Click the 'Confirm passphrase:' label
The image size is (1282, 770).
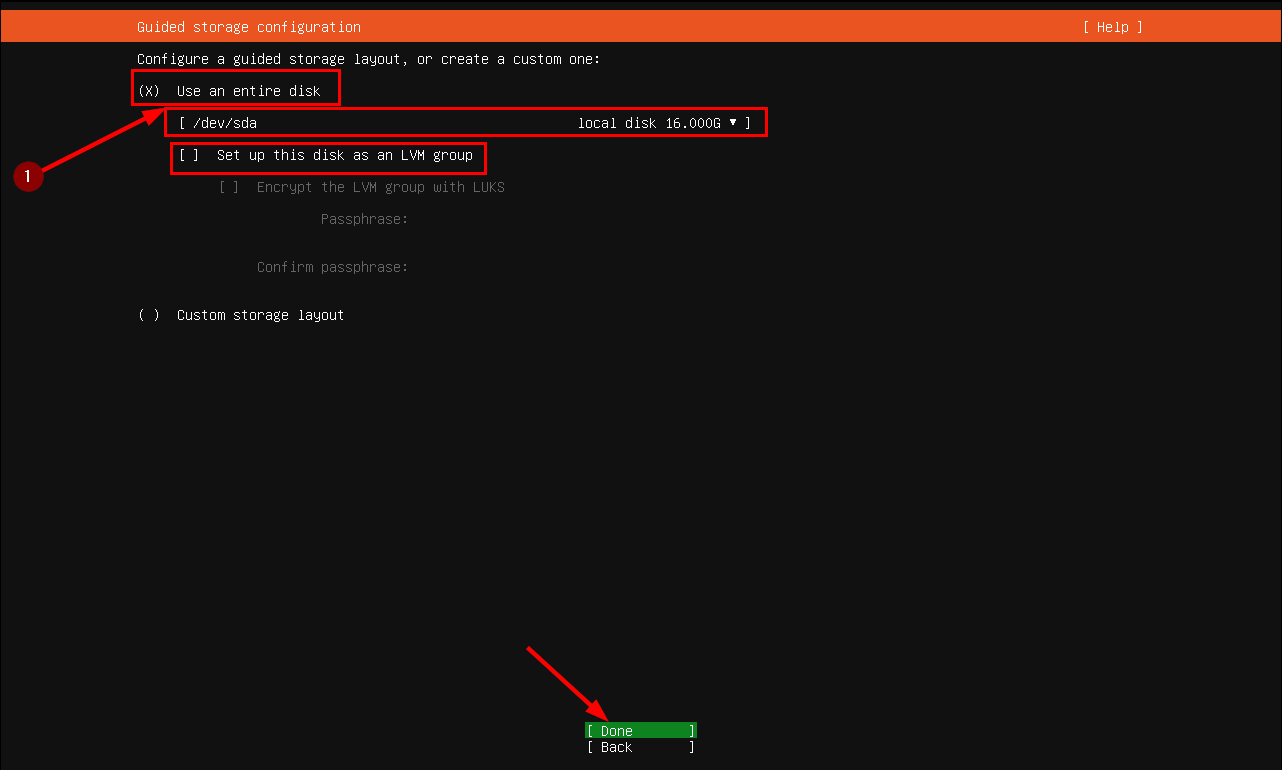(x=332, y=267)
